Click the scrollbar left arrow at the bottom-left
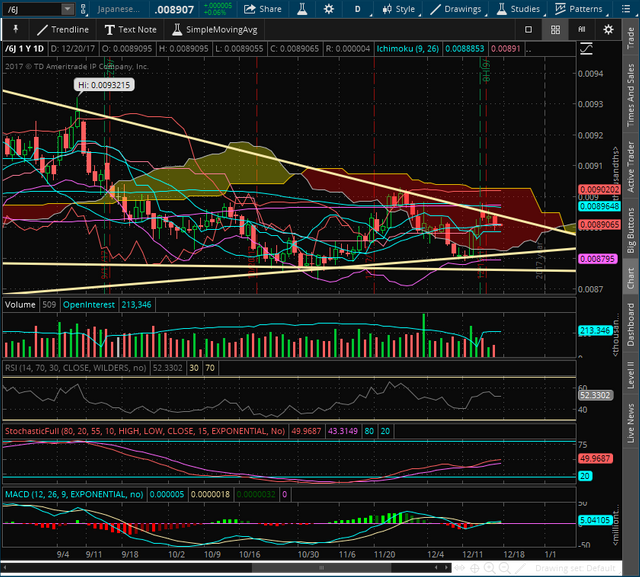 pyautogui.click(x=4, y=568)
